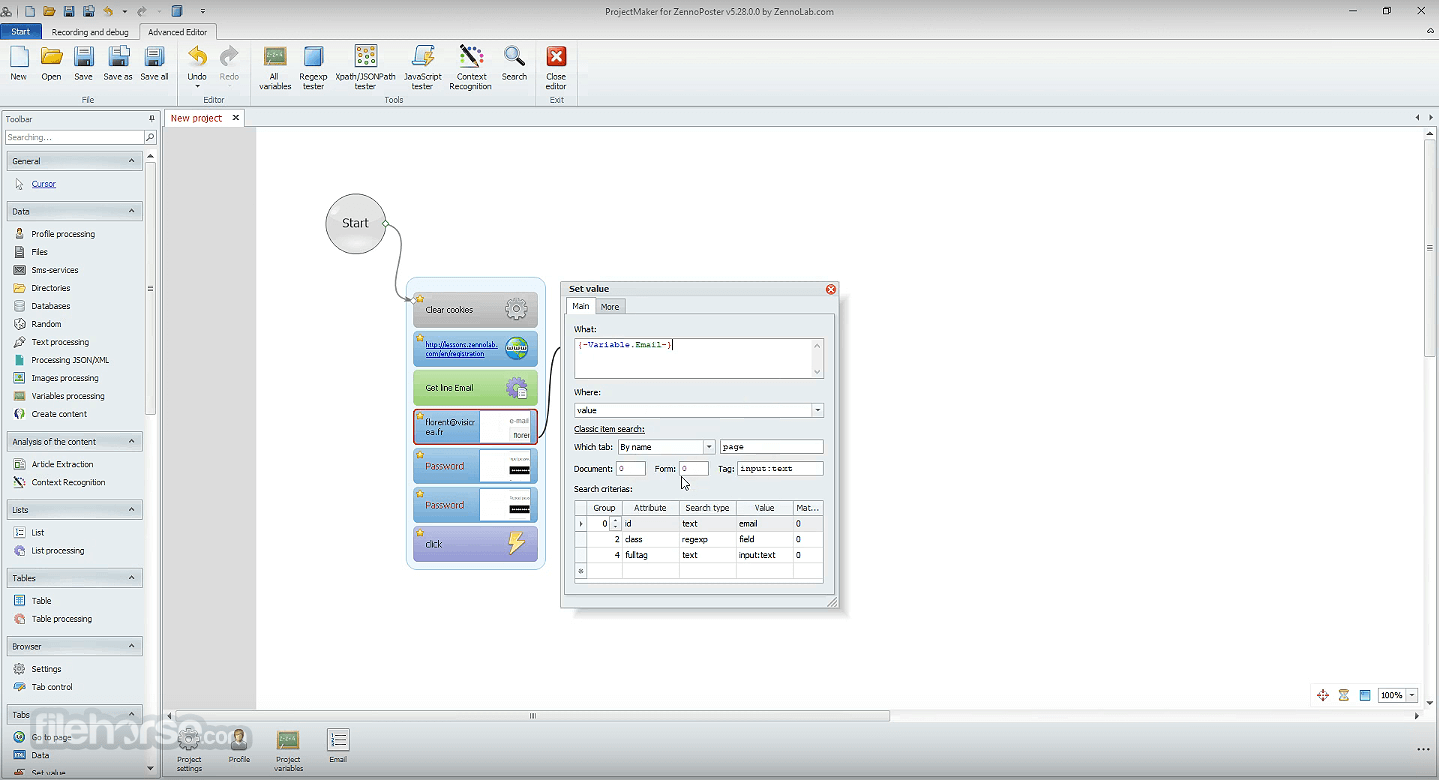Select the Text processing action
This screenshot has height=780, width=1439.
click(x=60, y=342)
